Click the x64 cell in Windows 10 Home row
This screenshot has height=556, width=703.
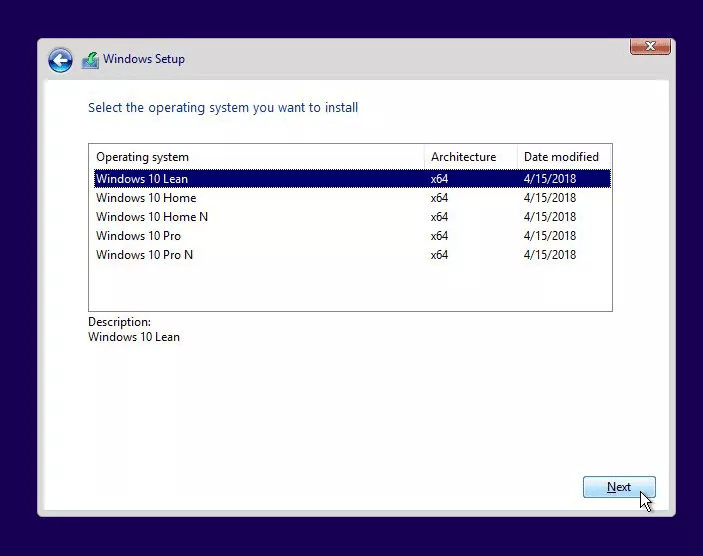point(439,198)
